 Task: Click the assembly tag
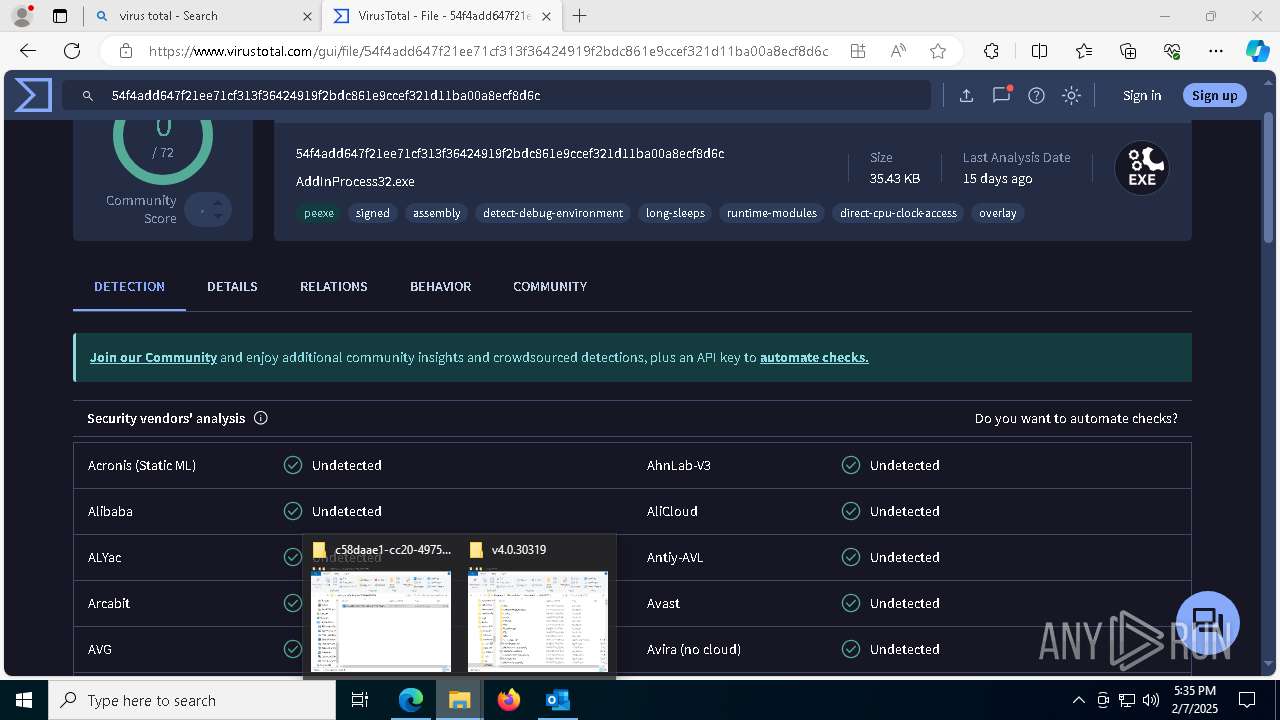pos(437,213)
